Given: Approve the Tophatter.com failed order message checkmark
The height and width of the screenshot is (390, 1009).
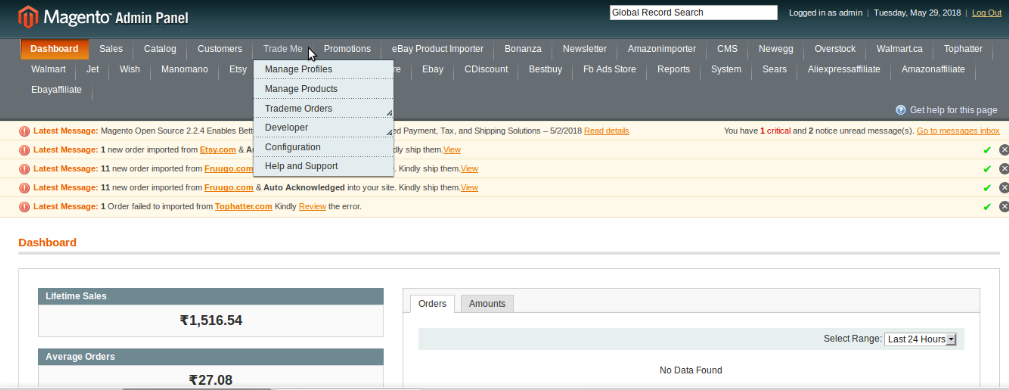Looking at the screenshot, I should (x=987, y=207).
